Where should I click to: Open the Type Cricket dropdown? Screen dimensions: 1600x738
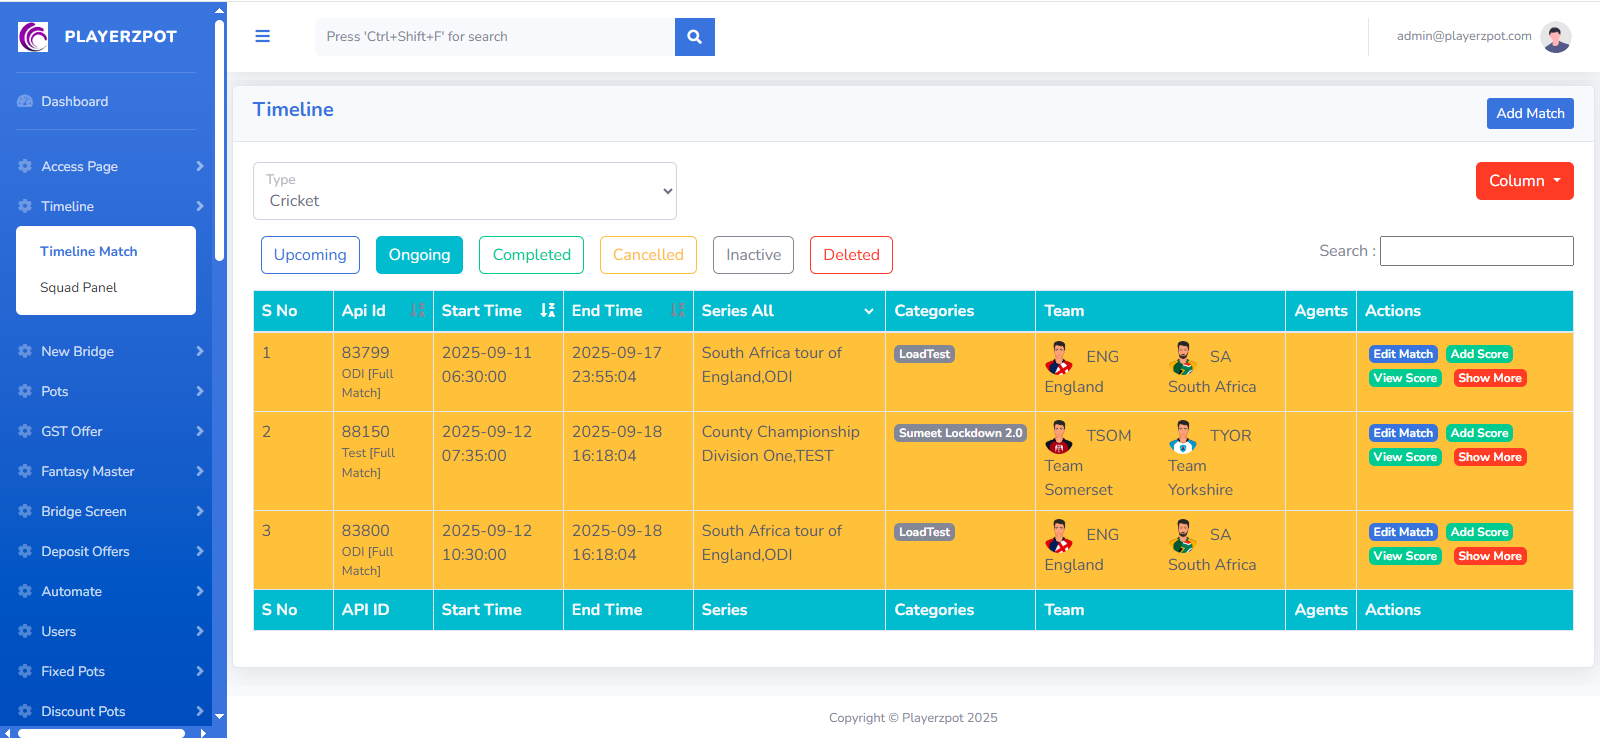pos(465,191)
